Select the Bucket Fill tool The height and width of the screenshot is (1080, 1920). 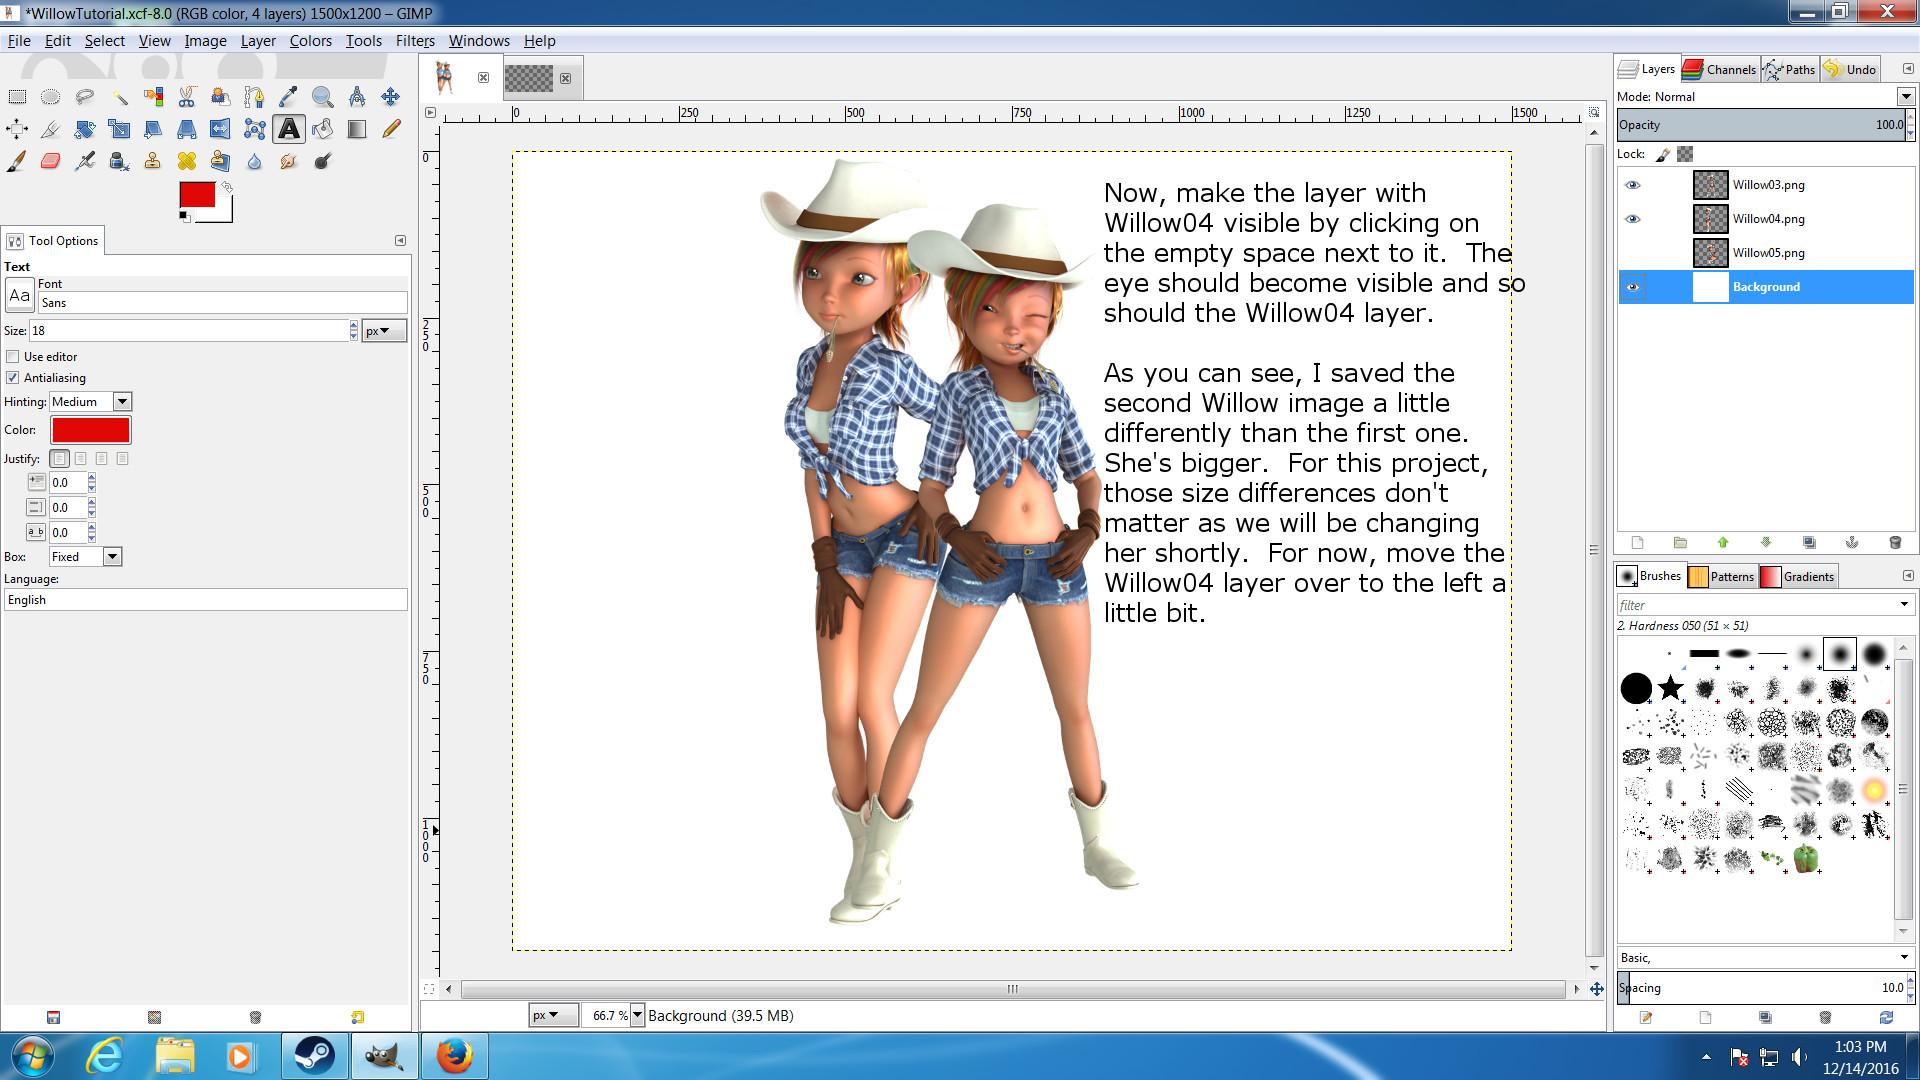point(322,129)
